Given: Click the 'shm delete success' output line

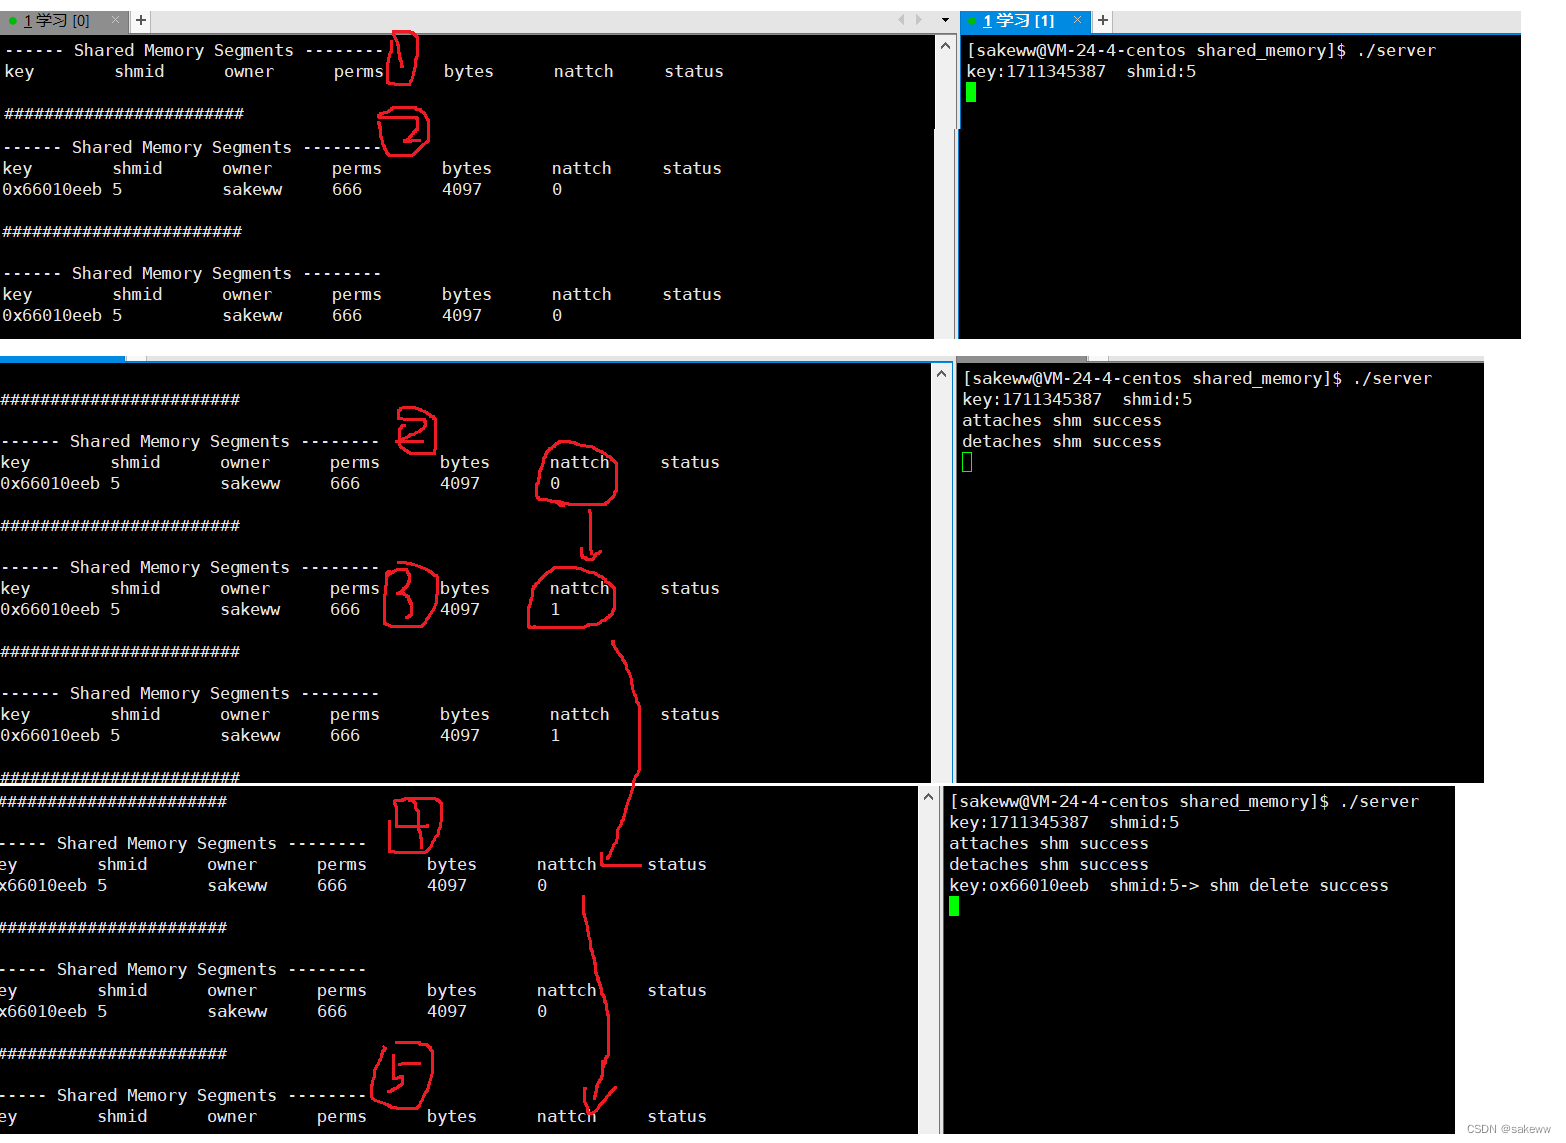Looking at the screenshot, I should 1169,885.
